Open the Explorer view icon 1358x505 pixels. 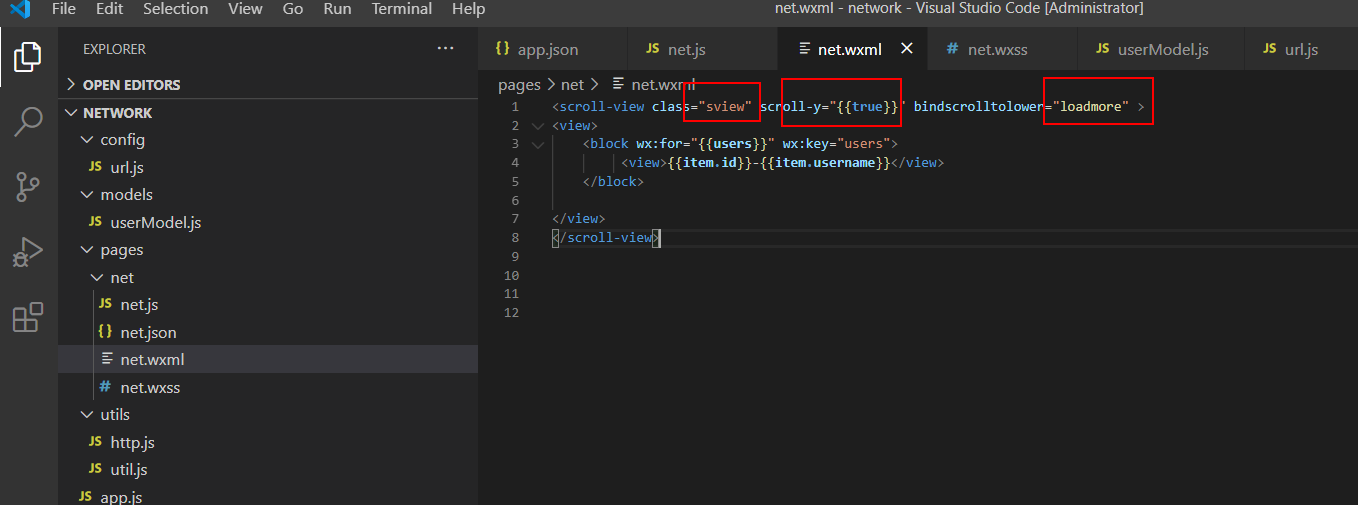(x=28, y=56)
